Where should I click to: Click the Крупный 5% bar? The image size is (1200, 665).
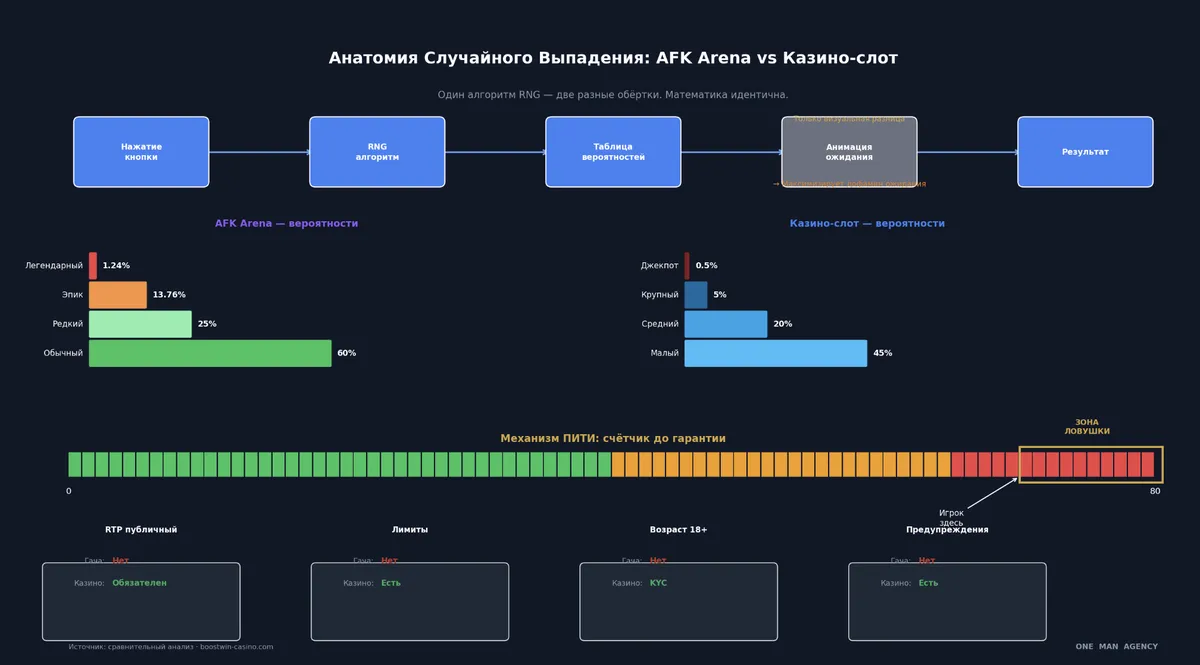(696, 295)
